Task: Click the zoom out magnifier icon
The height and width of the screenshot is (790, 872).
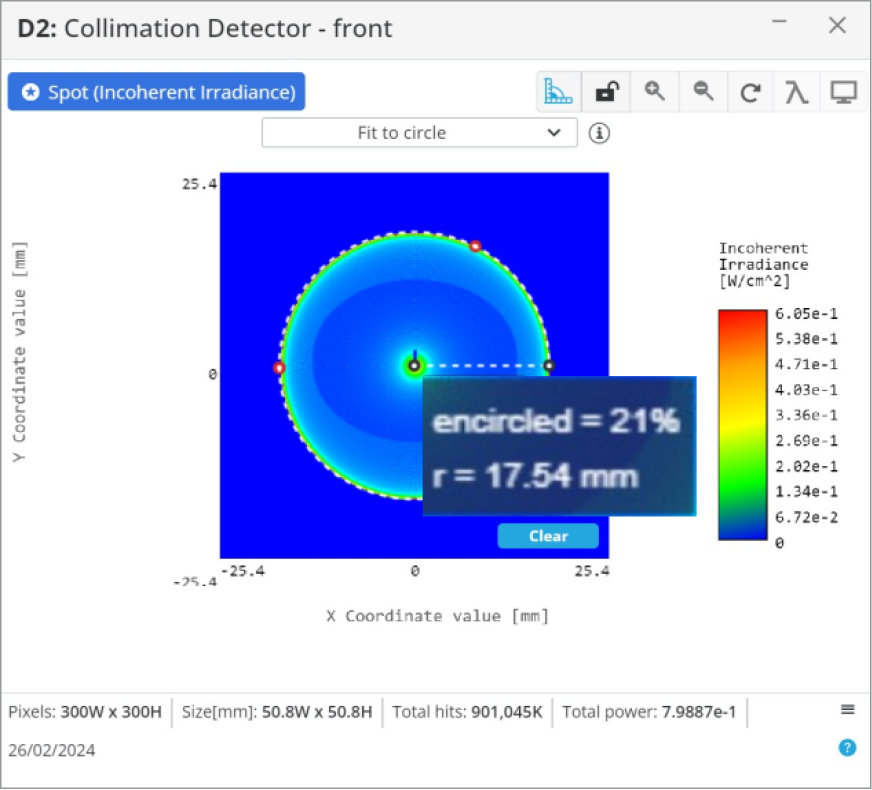Action: pyautogui.click(x=703, y=92)
